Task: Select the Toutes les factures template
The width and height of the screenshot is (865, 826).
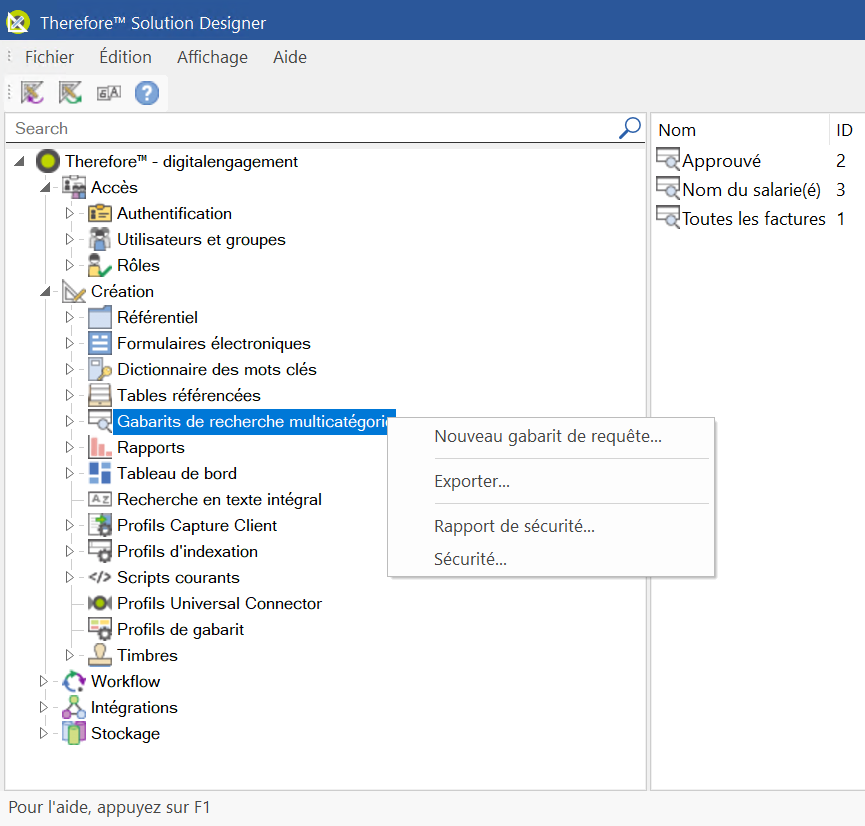Action: tap(754, 219)
